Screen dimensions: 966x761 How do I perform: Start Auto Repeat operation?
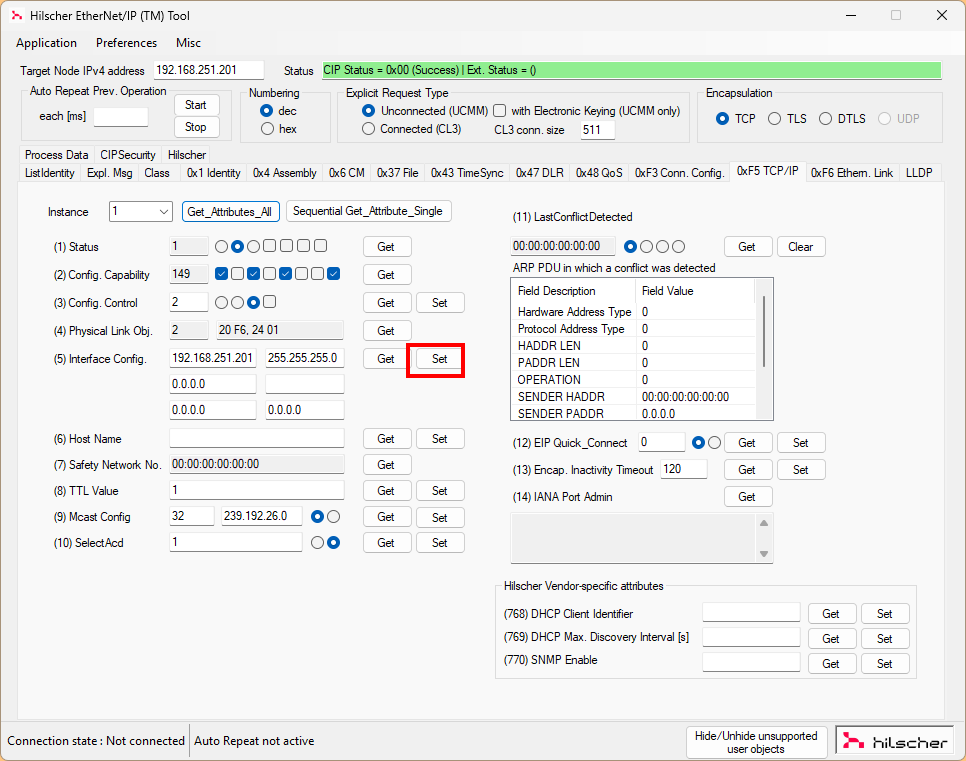[196, 105]
